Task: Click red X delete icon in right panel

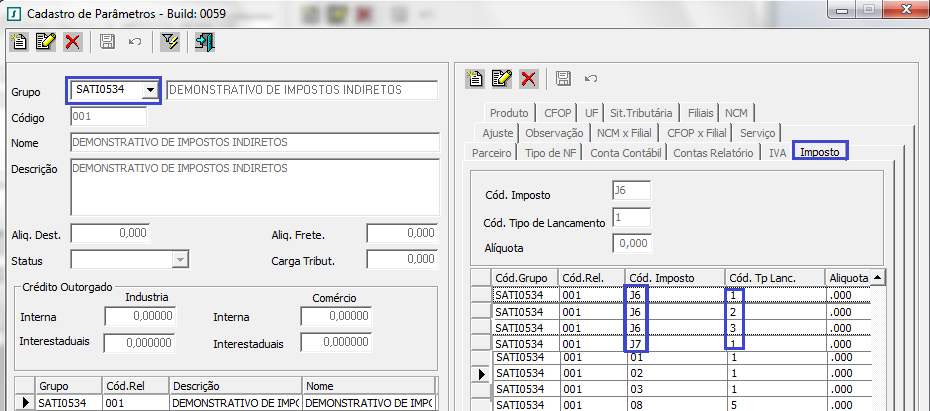Action: coord(528,78)
